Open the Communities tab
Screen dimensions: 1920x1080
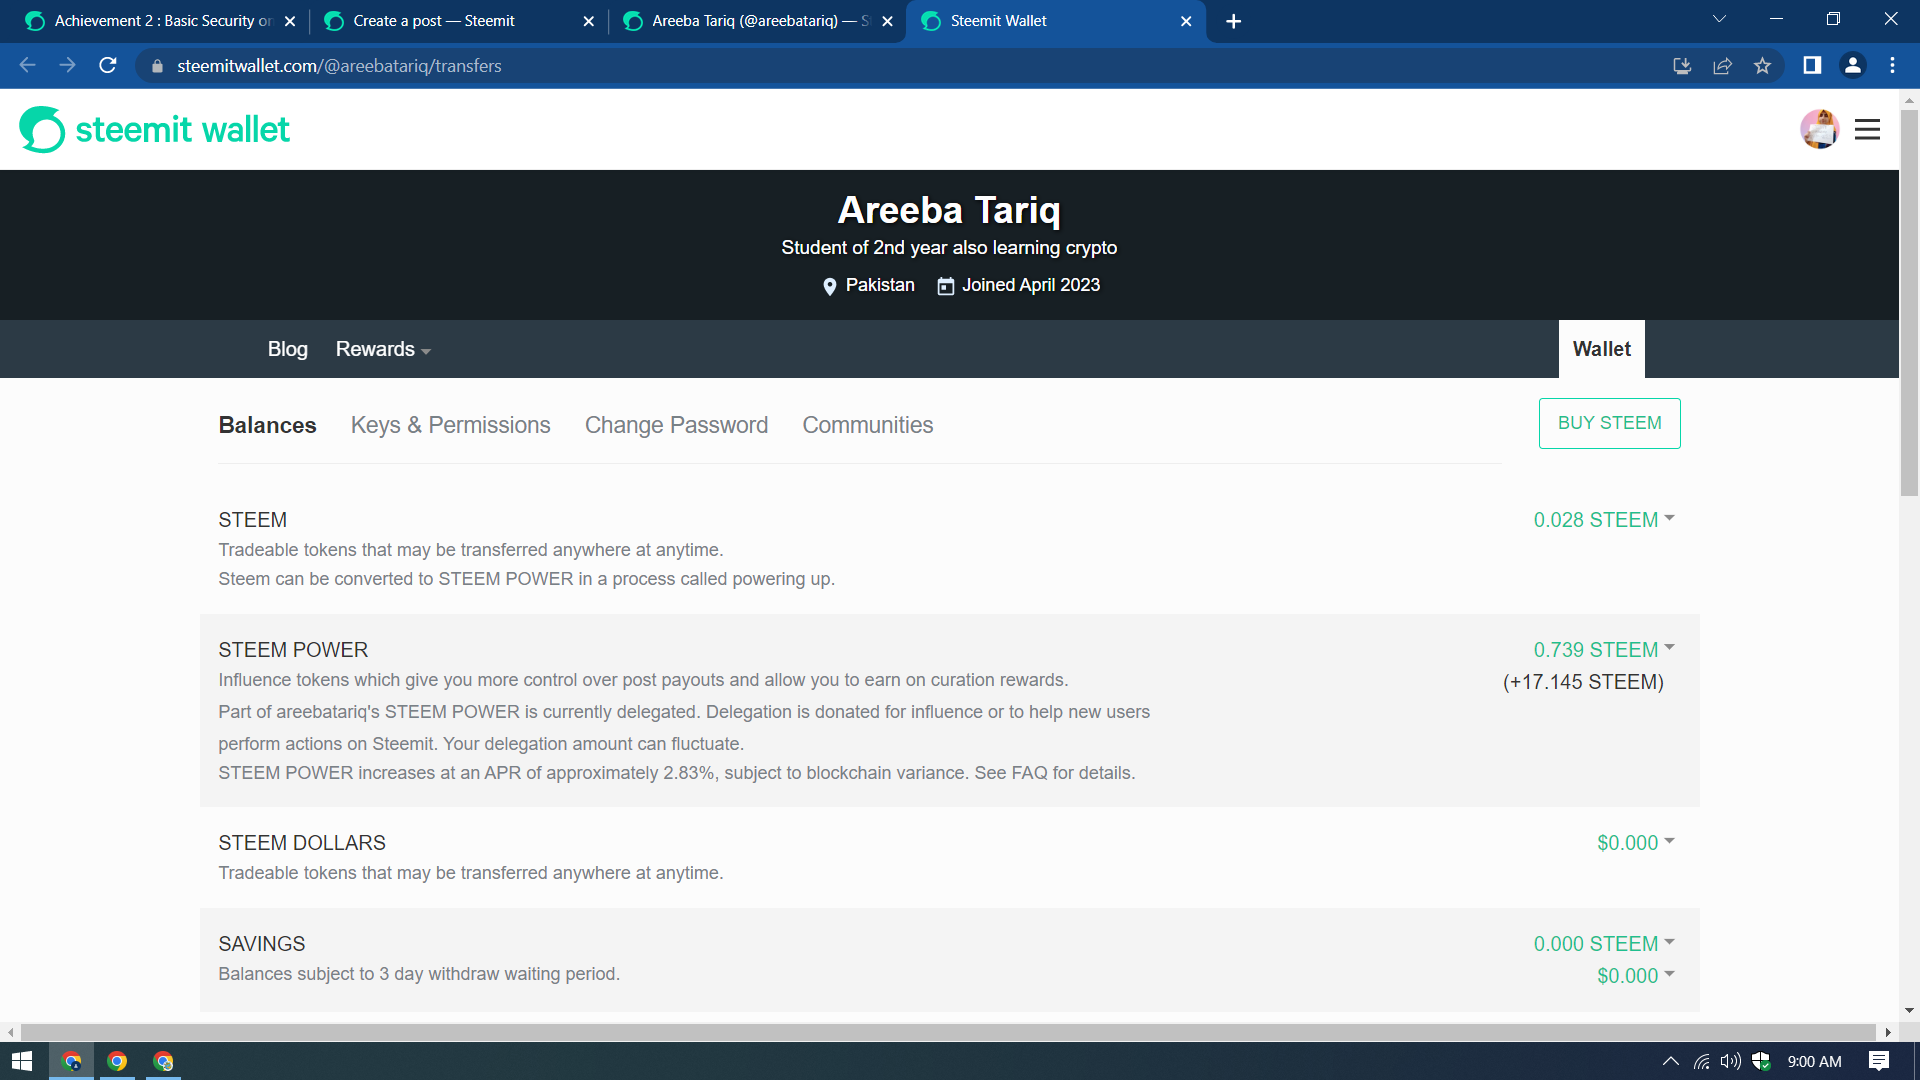pos(867,425)
